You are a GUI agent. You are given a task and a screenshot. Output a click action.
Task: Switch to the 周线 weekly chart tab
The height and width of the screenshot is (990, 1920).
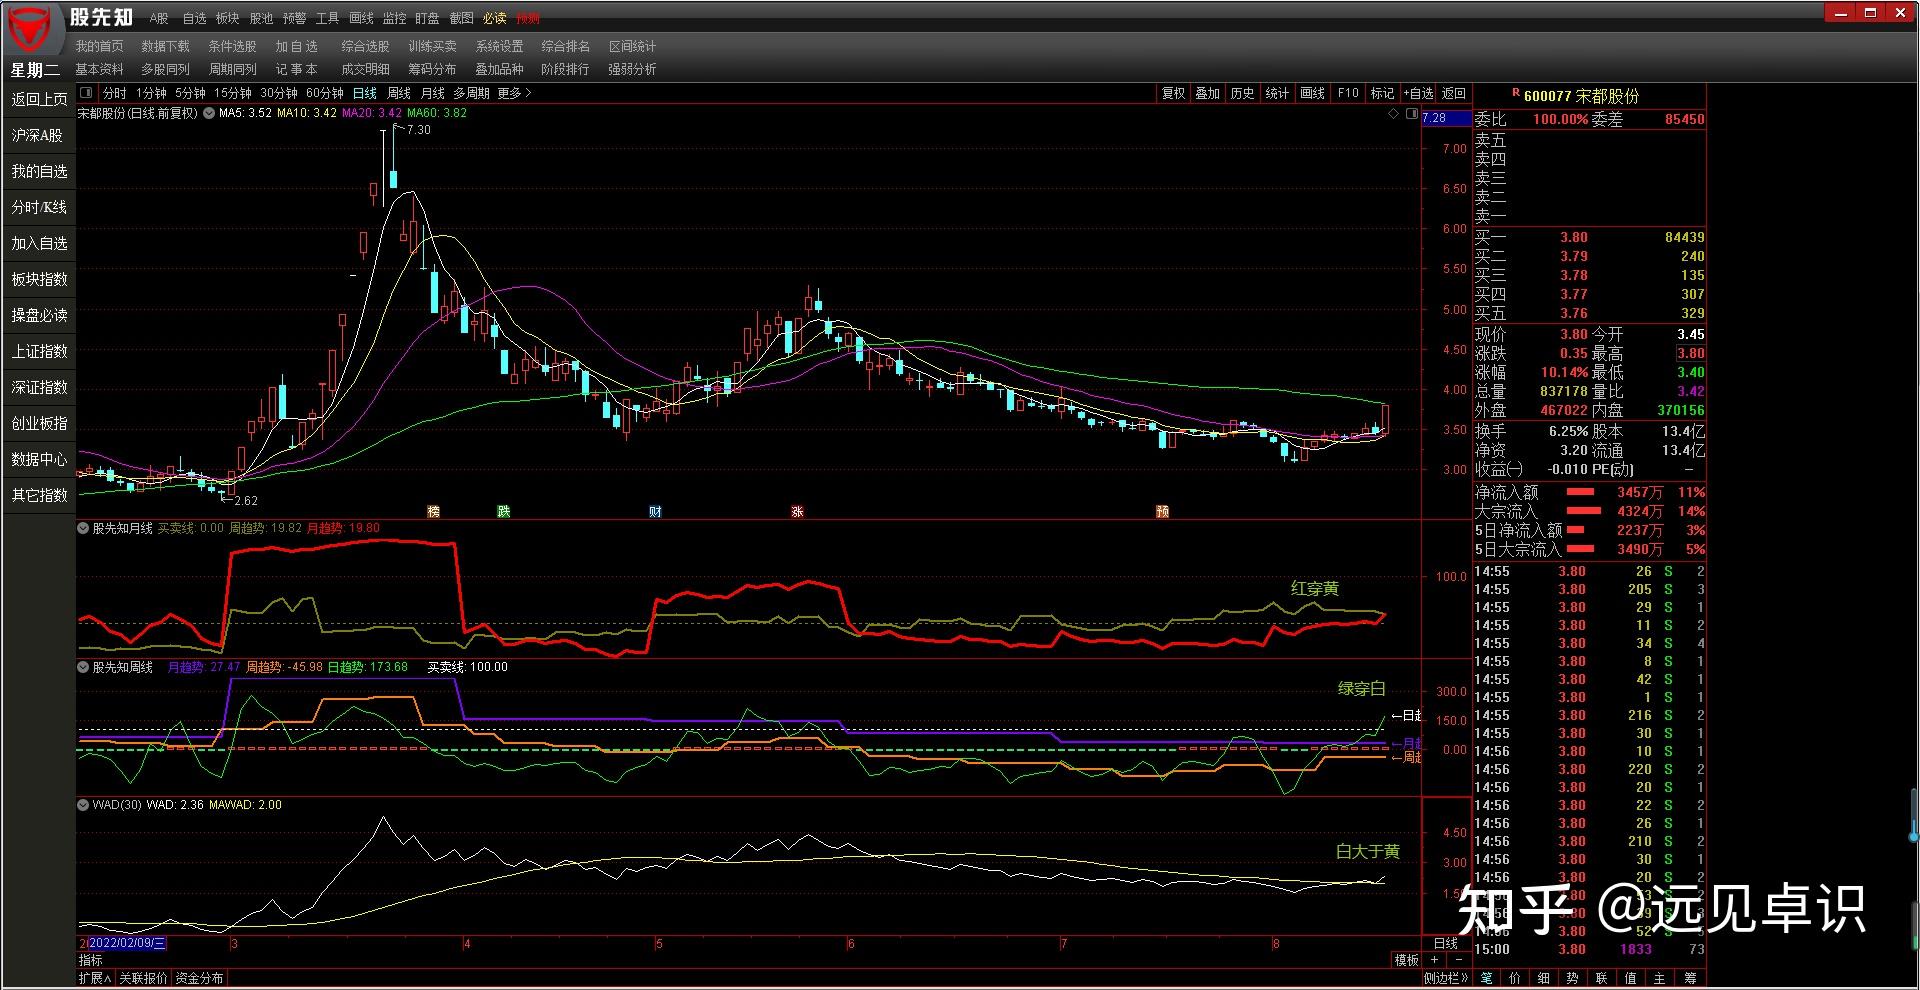[399, 93]
